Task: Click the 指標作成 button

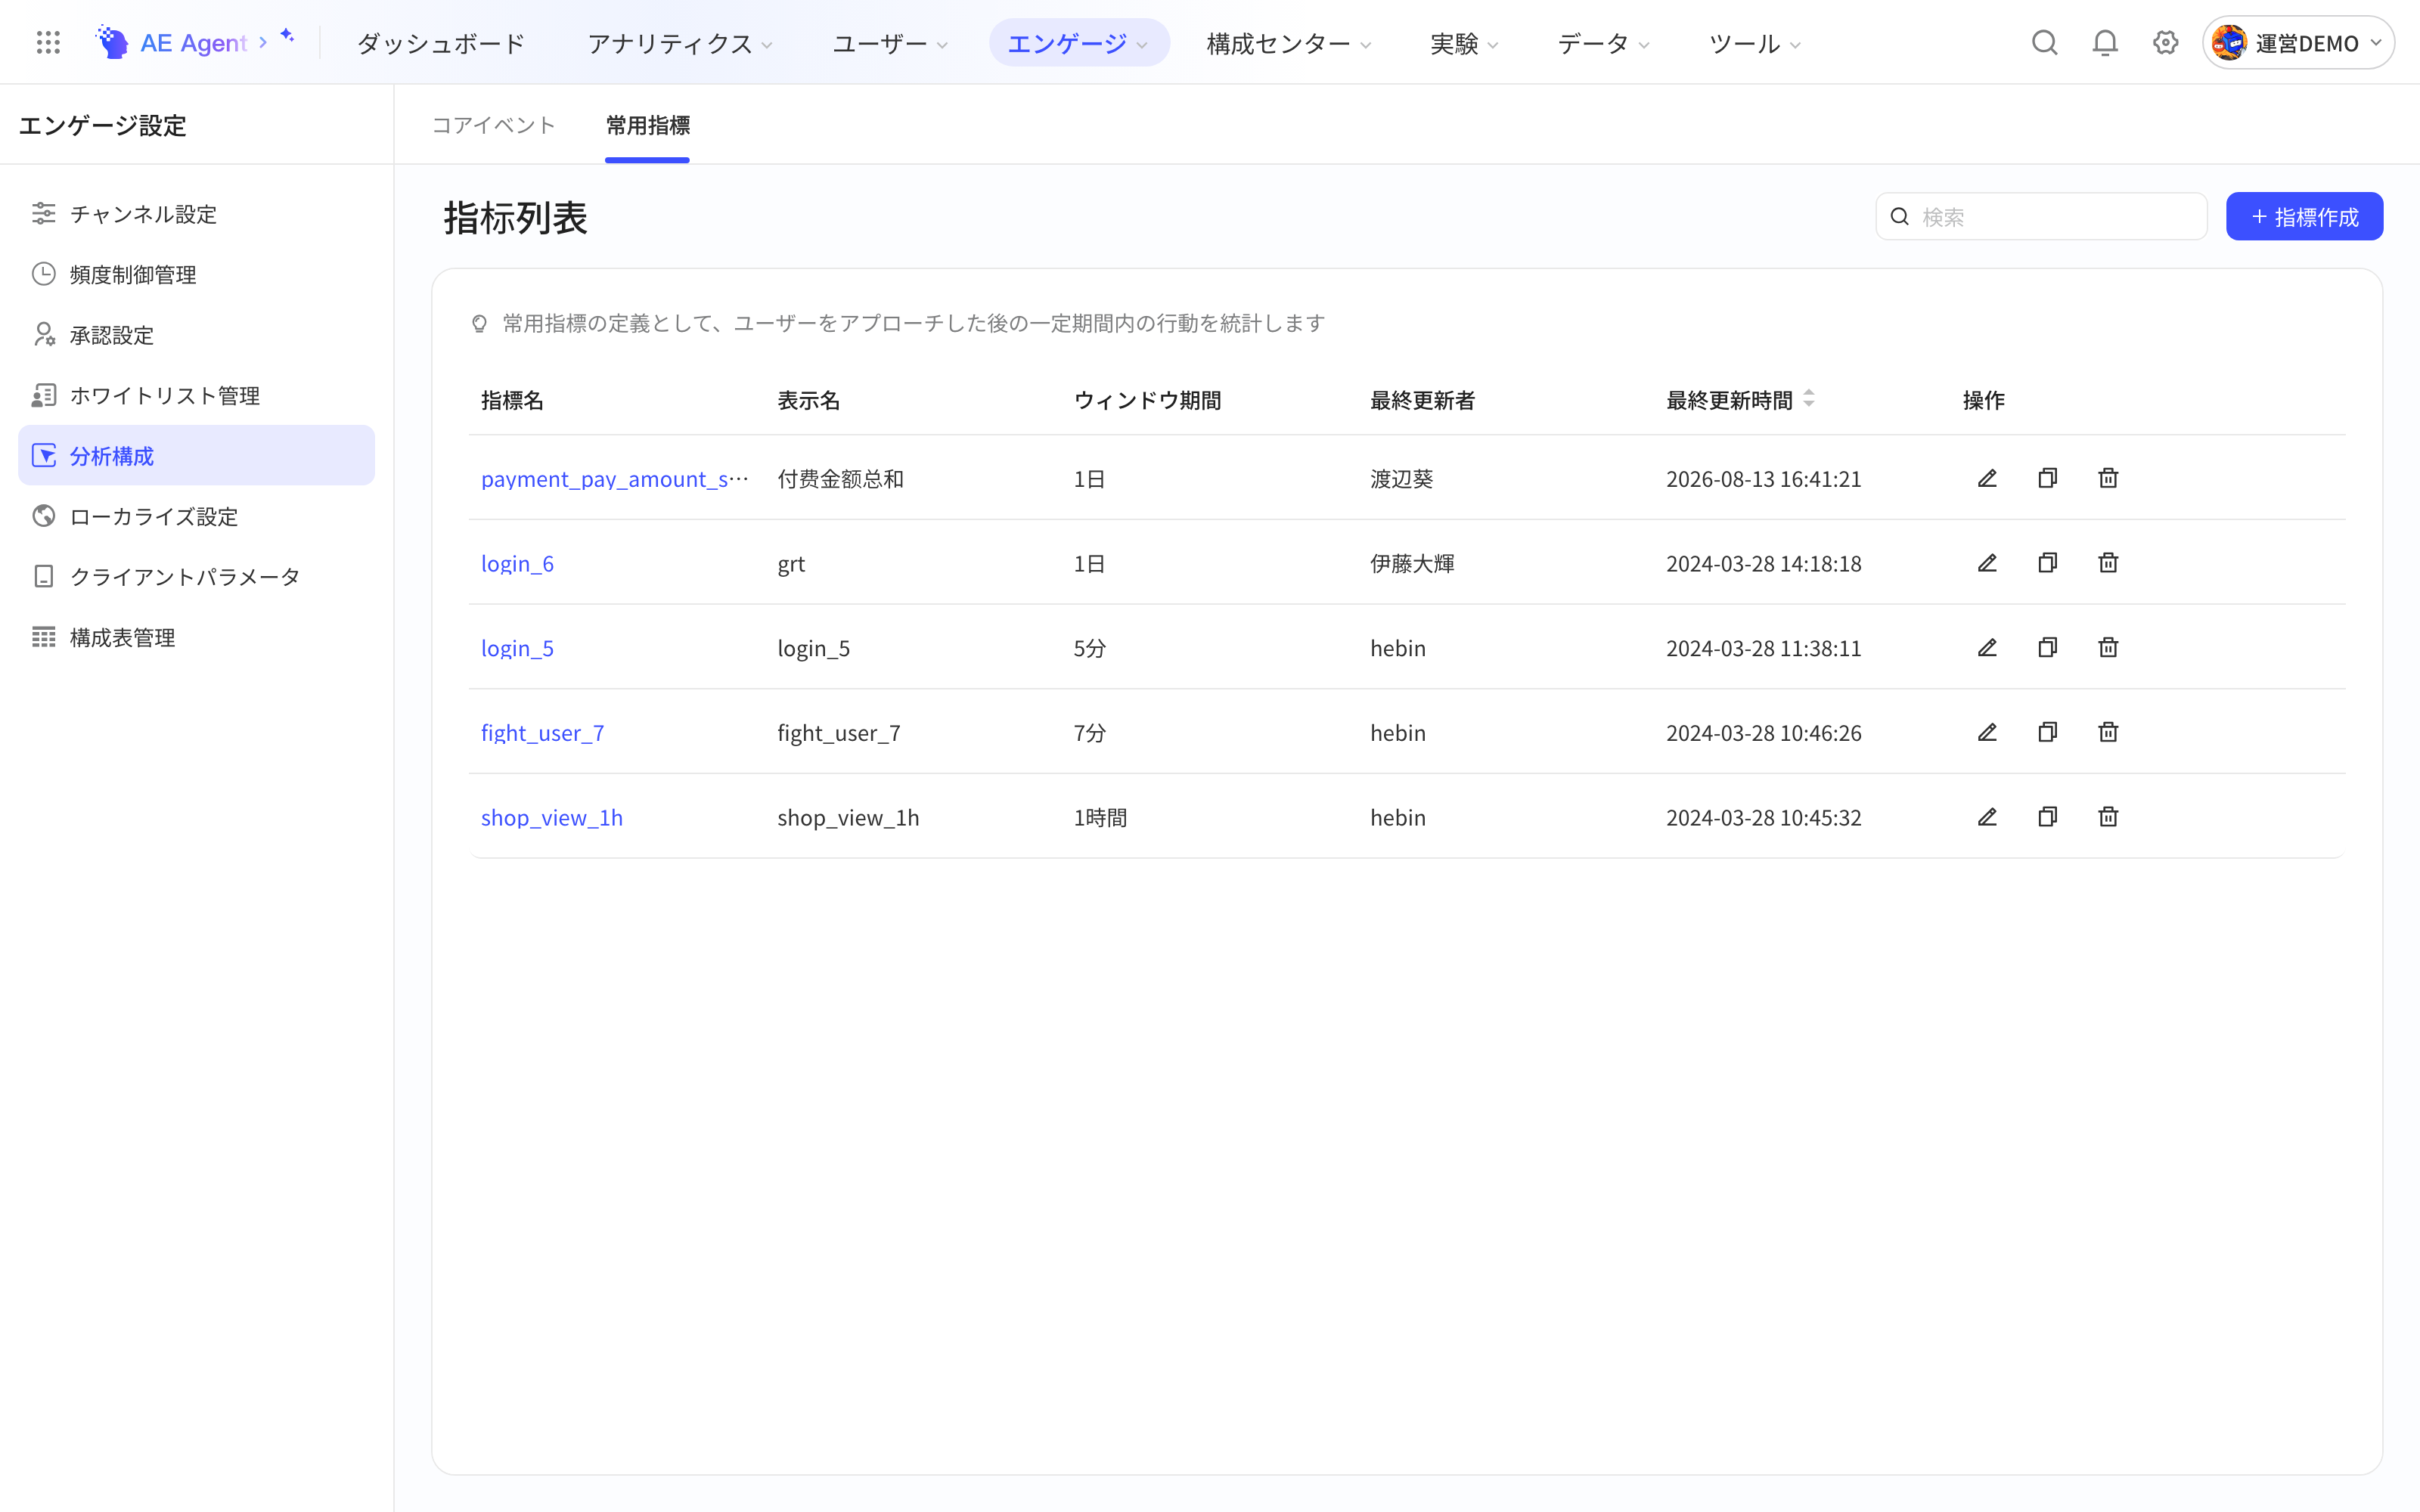Action: 2304,216
